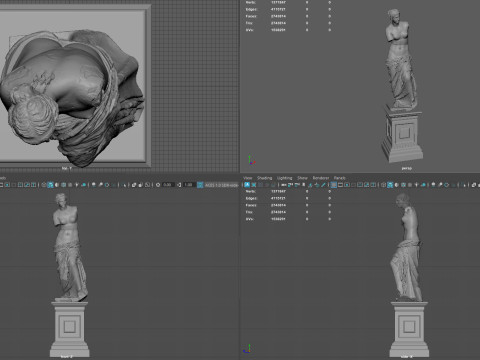Click UVs count in persp panel HUD

coord(278,30)
